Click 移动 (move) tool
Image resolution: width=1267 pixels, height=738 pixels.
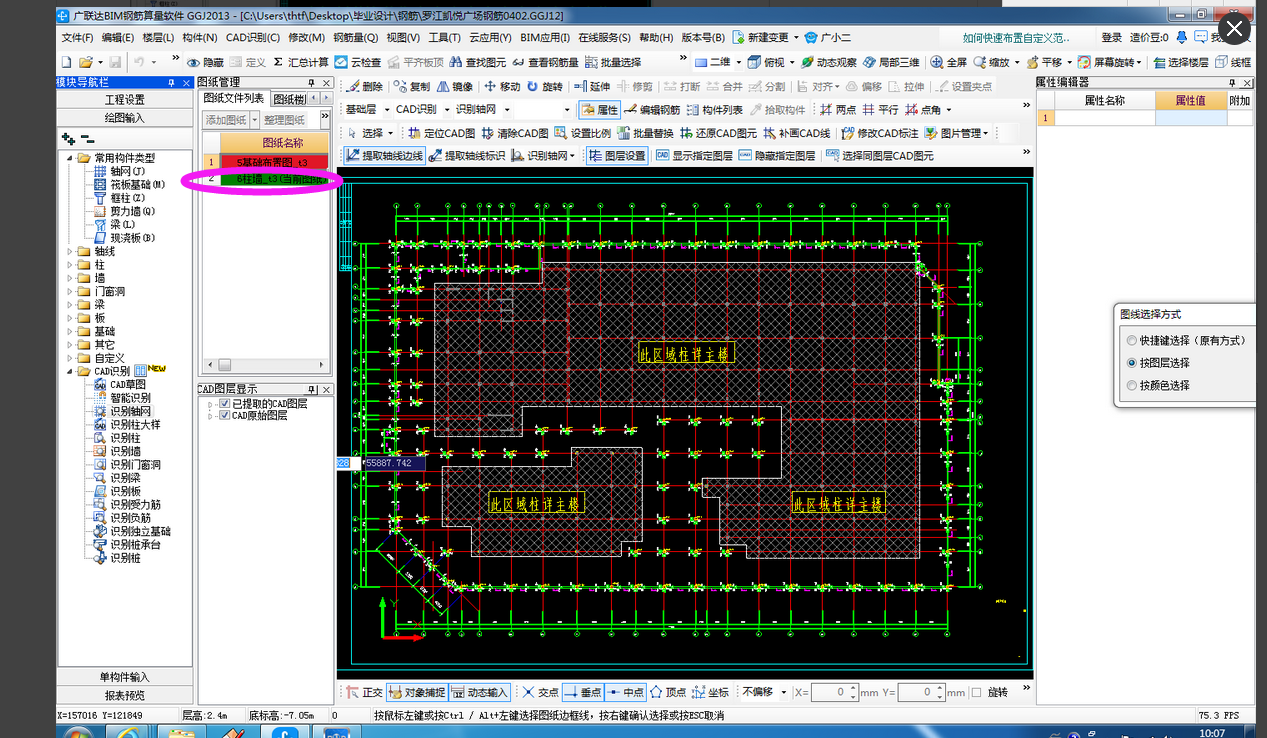pos(503,87)
